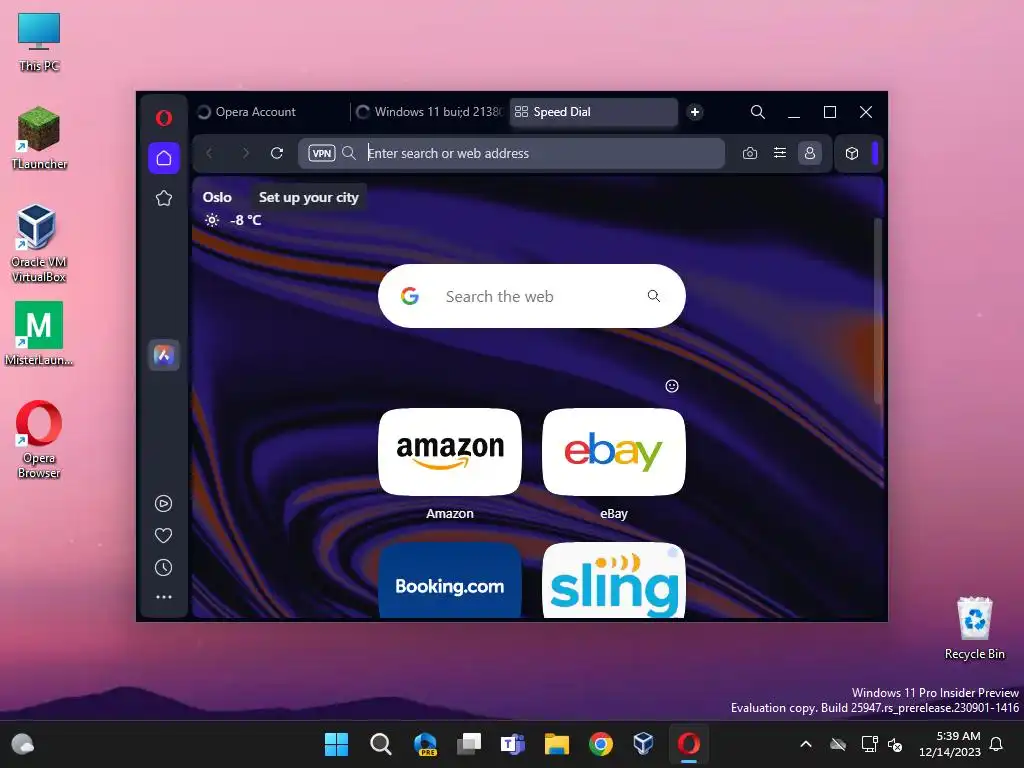Open the muted volume tray icon
The width and height of the screenshot is (1024, 768).
pyautogui.click(x=895, y=744)
